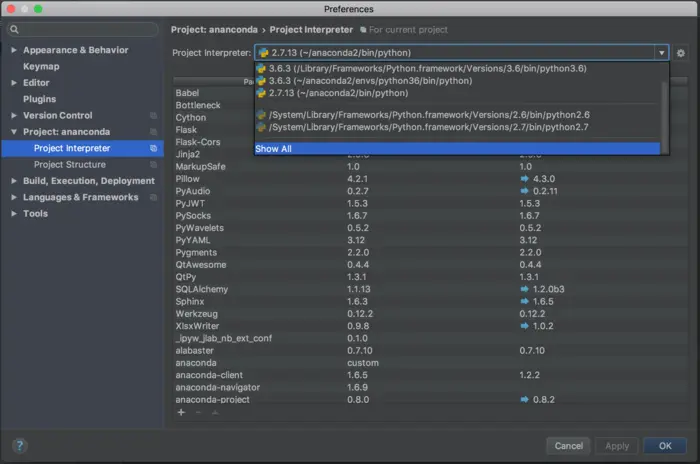Select 3.6.3 anaconda2 envs python36 interpreter

(458, 81)
